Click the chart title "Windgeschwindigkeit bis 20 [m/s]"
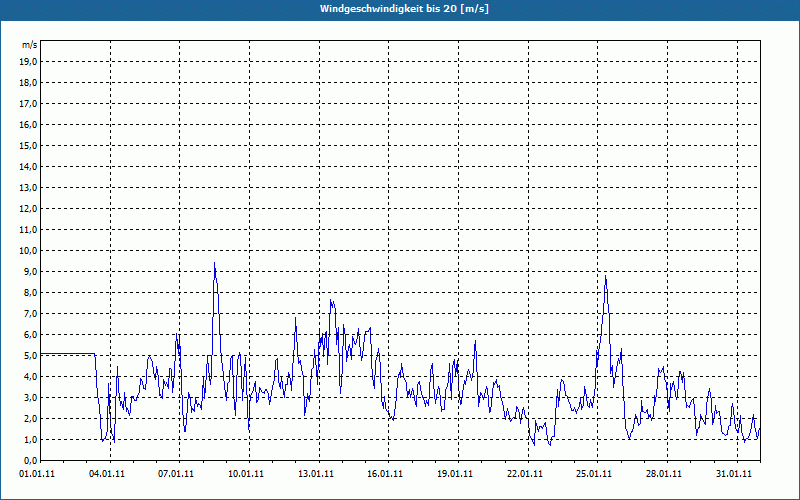 (404, 9)
